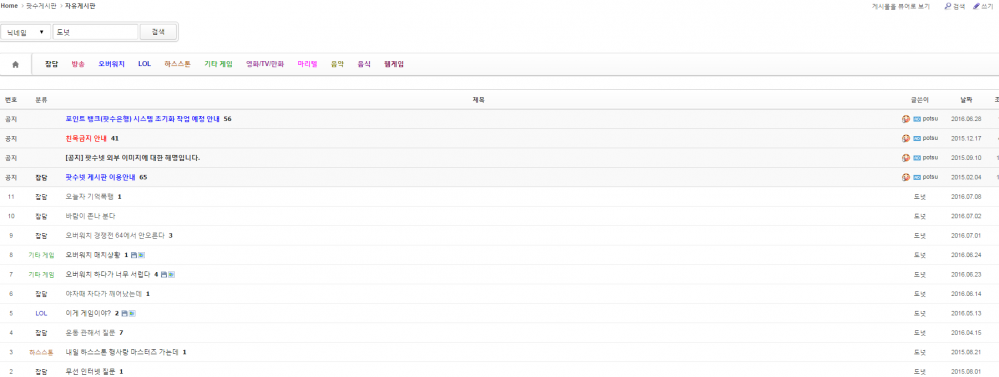Select the 음악 category tab
Image resolution: width=999 pixels, height=377 pixels.
pyautogui.click(x=338, y=64)
